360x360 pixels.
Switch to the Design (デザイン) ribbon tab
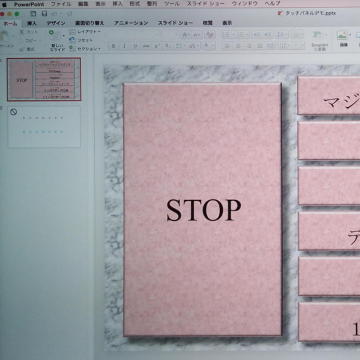tap(56, 23)
